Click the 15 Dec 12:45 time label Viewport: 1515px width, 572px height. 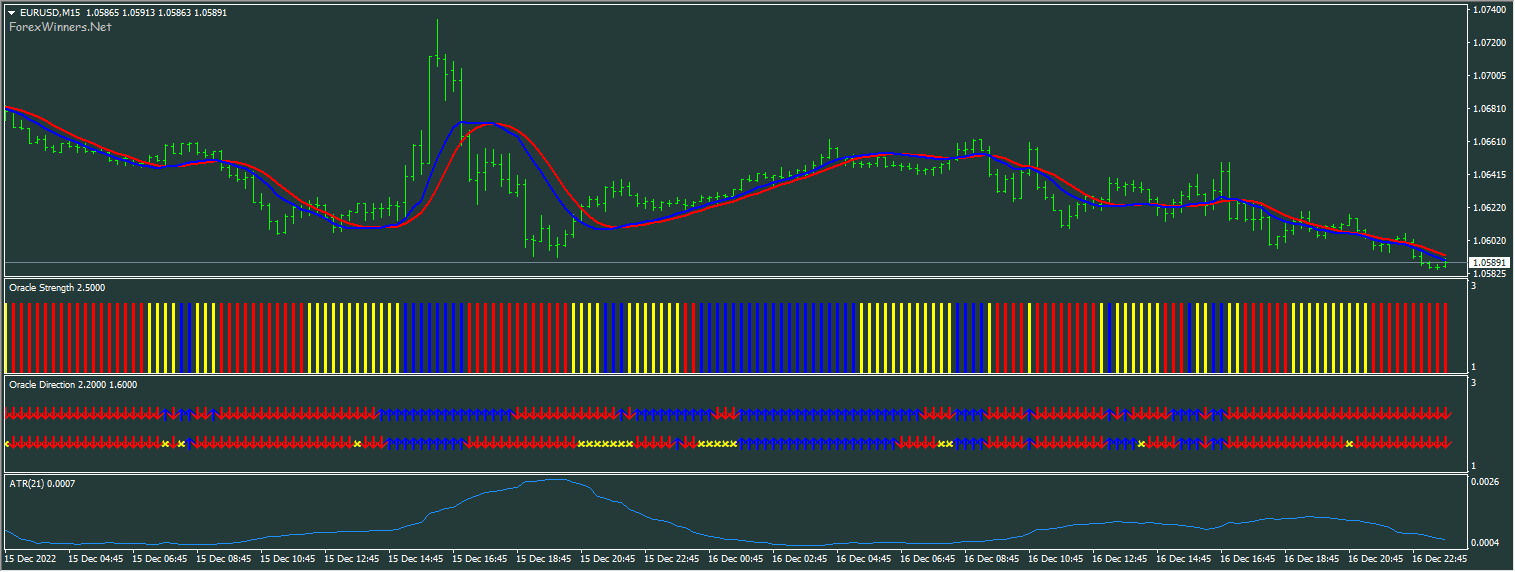tap(353, 558)
